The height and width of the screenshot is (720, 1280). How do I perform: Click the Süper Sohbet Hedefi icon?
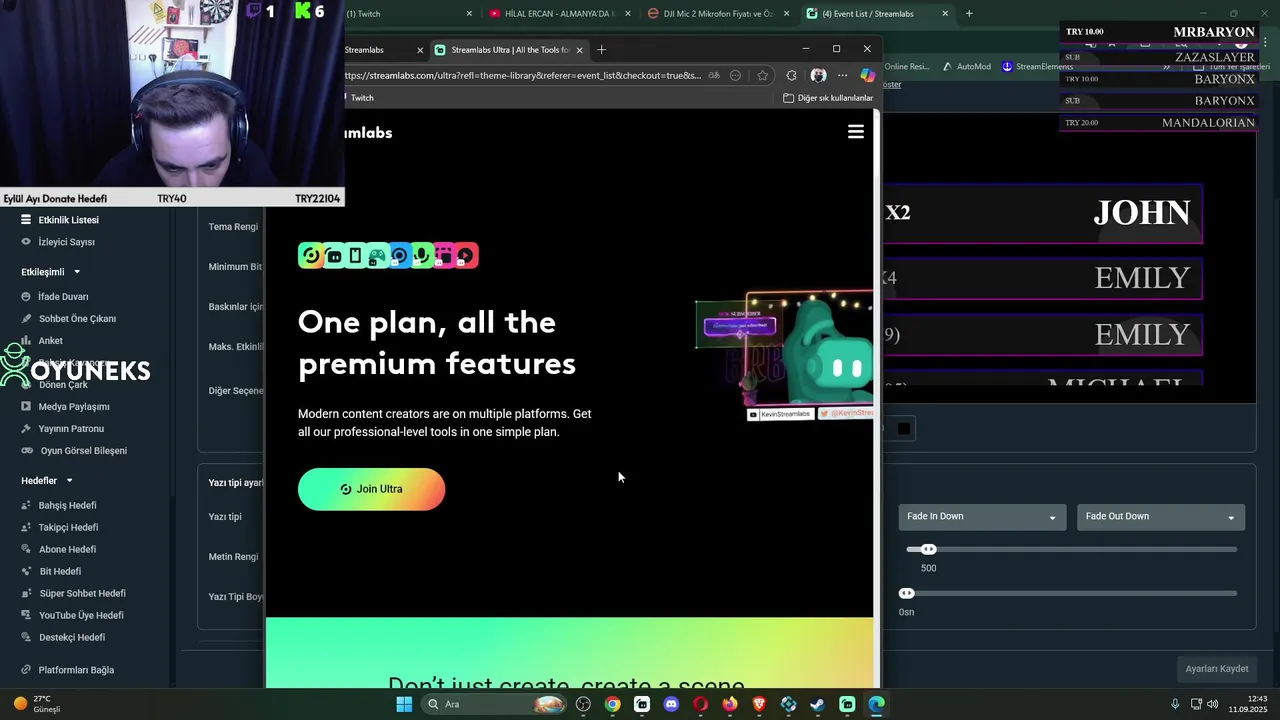(x=27, y=594)
